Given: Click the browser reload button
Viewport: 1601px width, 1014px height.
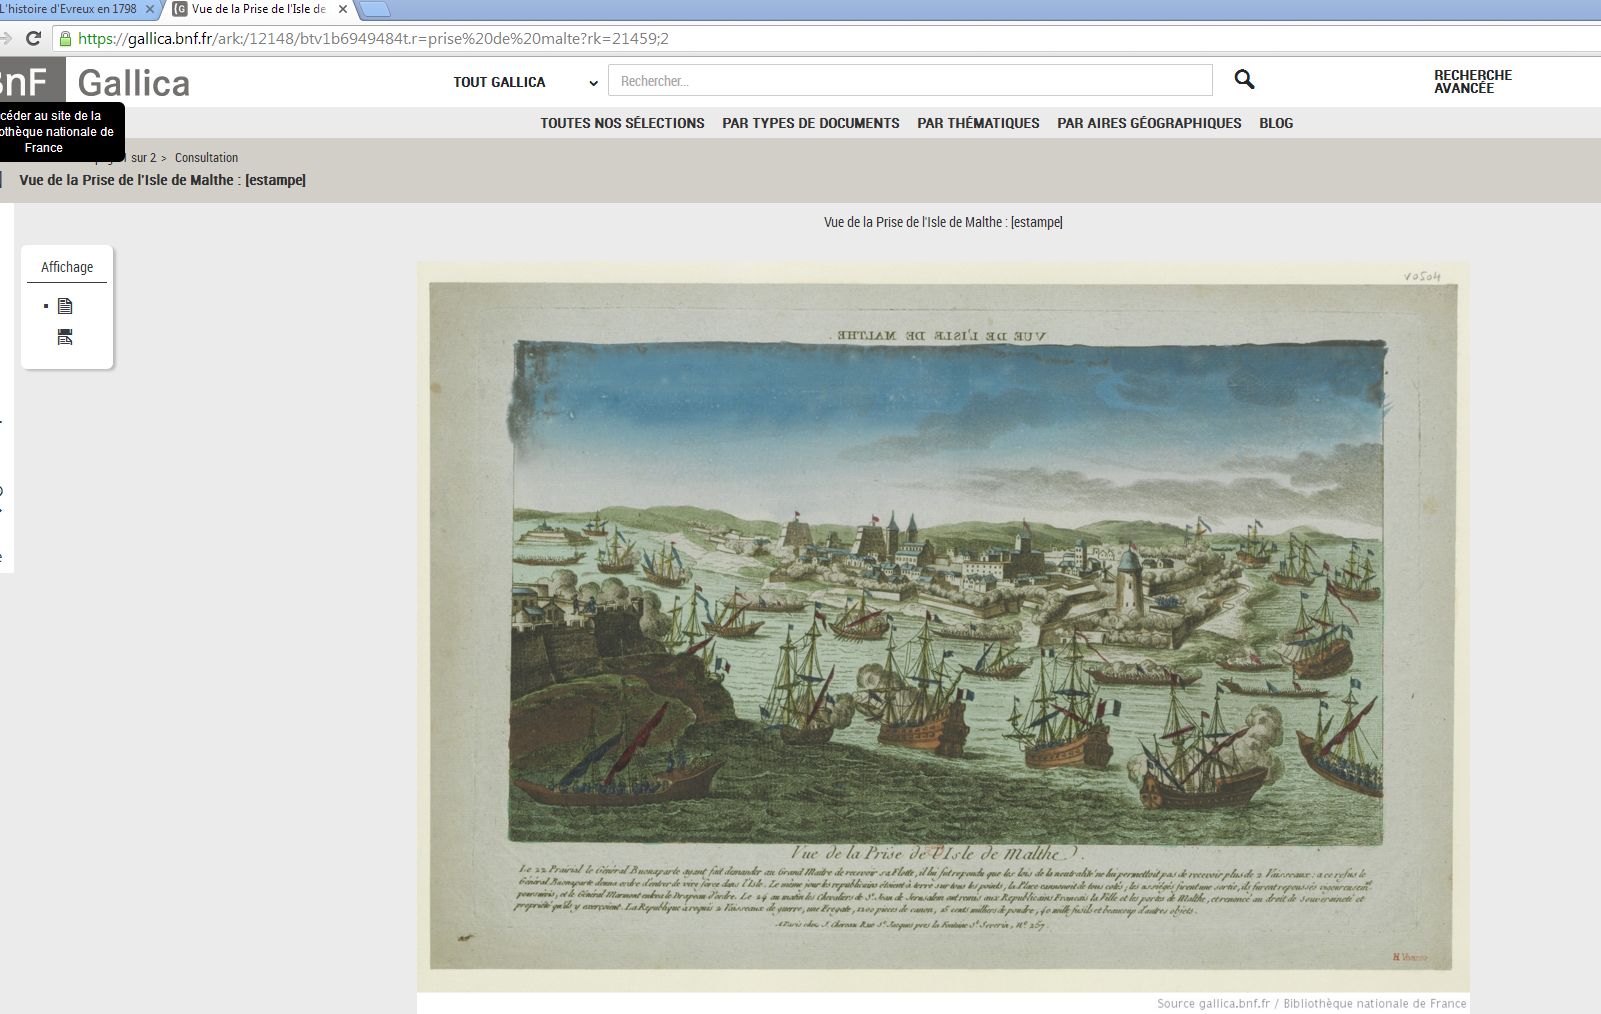Looking at the screenshot, I should pyautogui.click(x=33, y=39).
